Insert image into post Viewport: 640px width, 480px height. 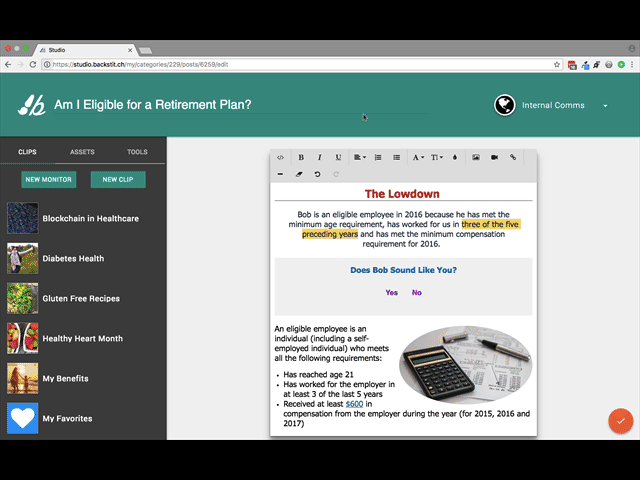pyautogui.click(x=476, y=158)
